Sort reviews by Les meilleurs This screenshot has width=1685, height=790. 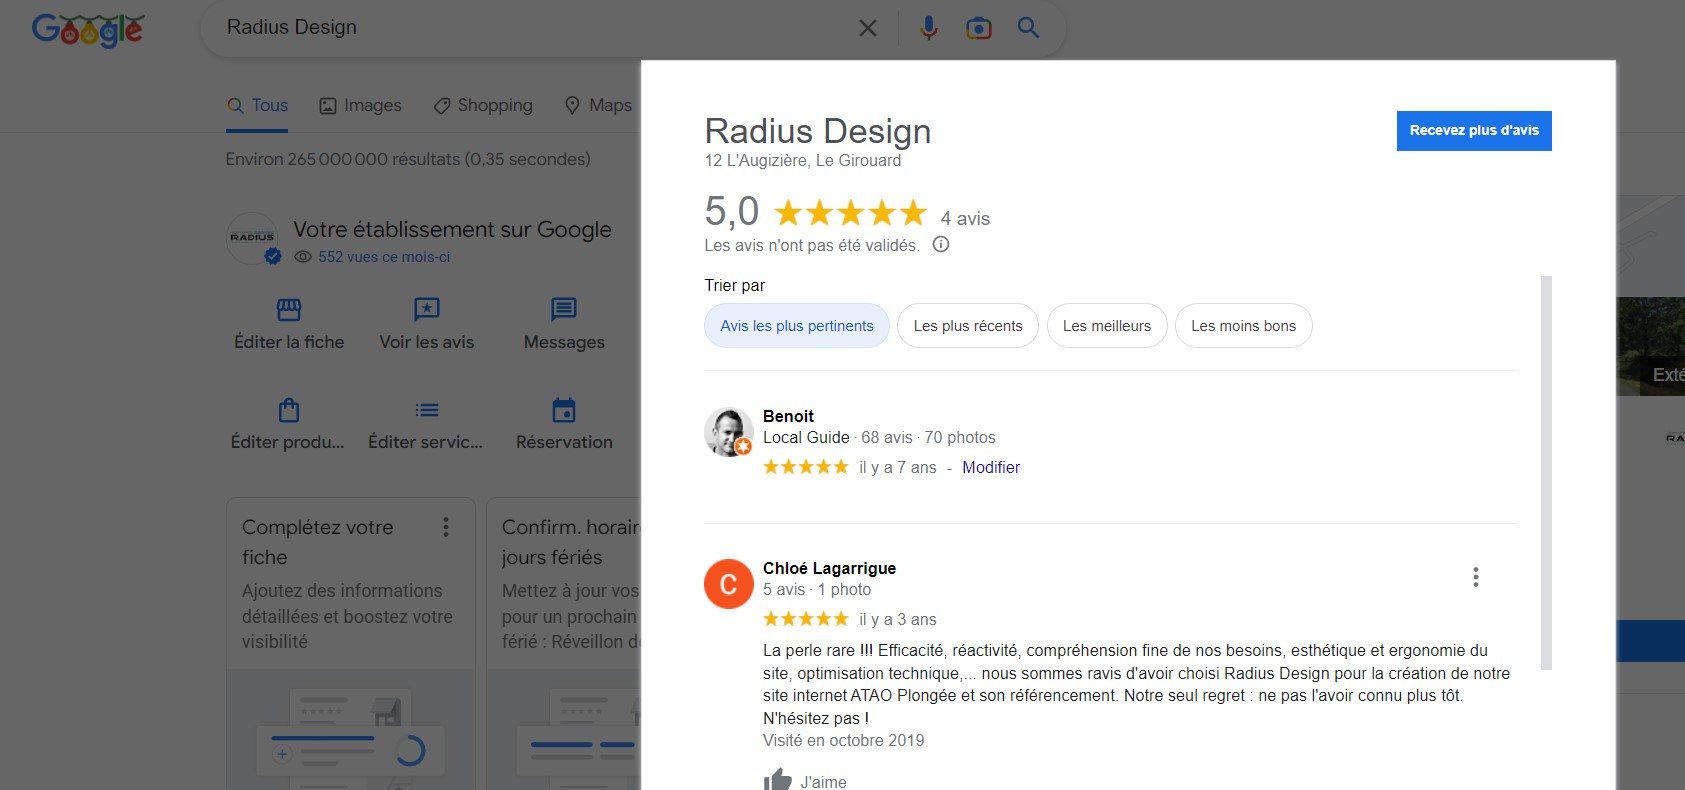click(1107, 326)
